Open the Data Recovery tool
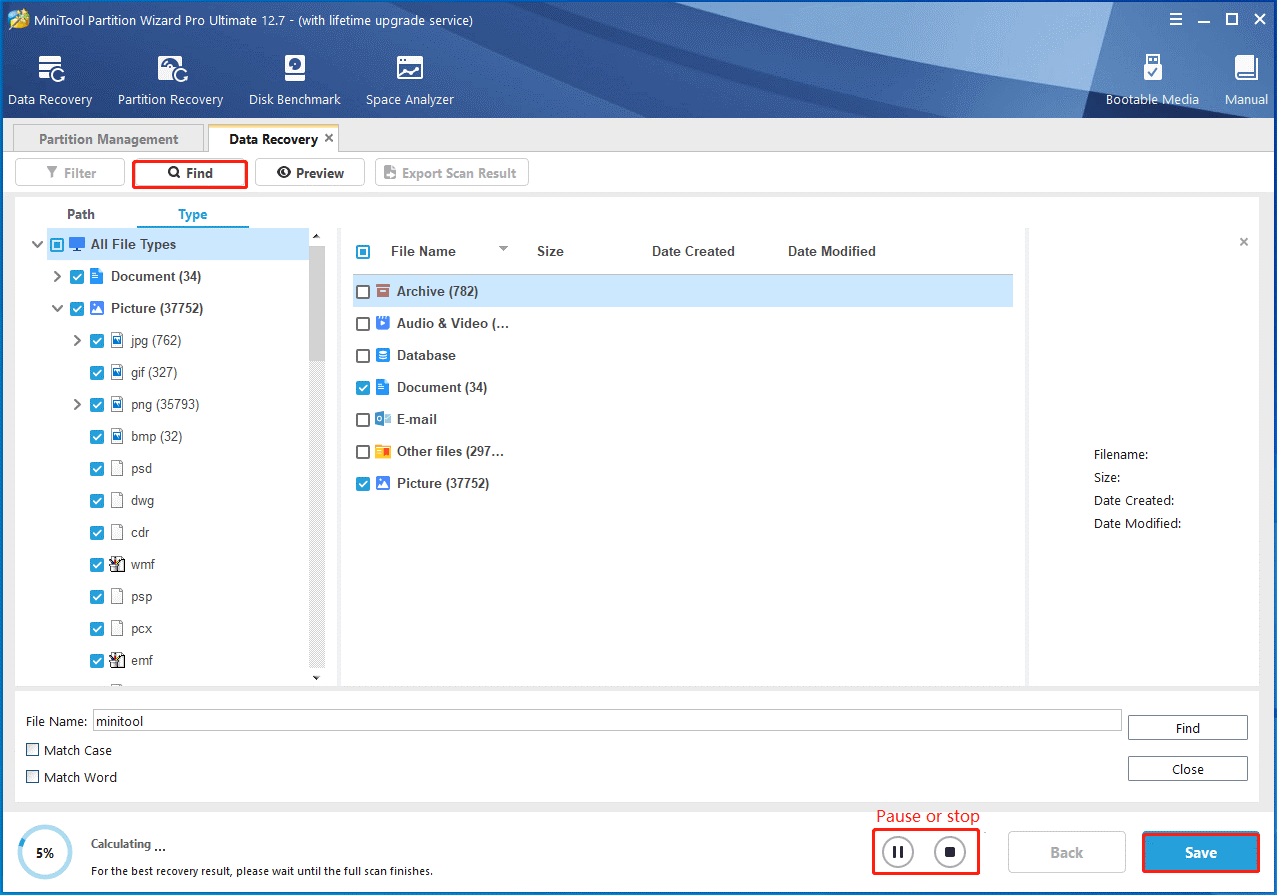The width and height of the screenshot is (1277, 895). tap(50, 80)
